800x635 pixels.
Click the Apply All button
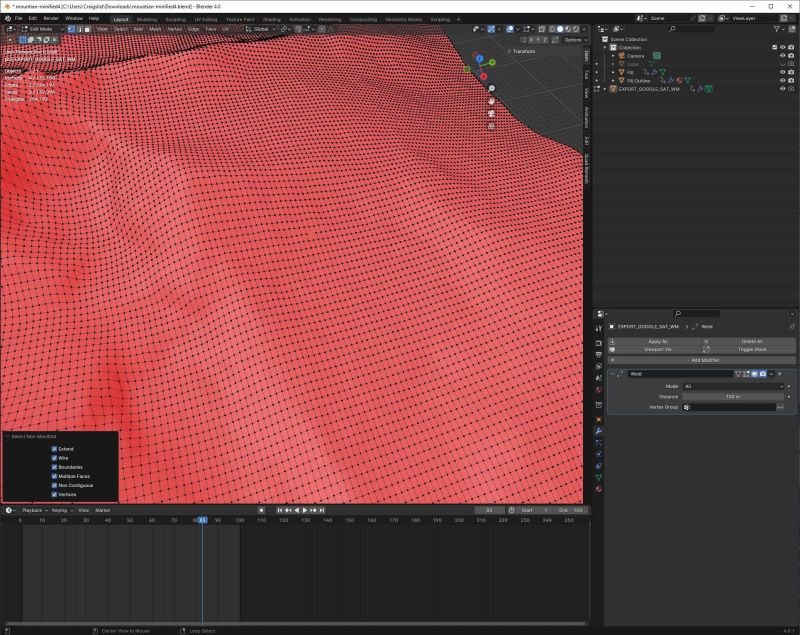click(654, 341)
